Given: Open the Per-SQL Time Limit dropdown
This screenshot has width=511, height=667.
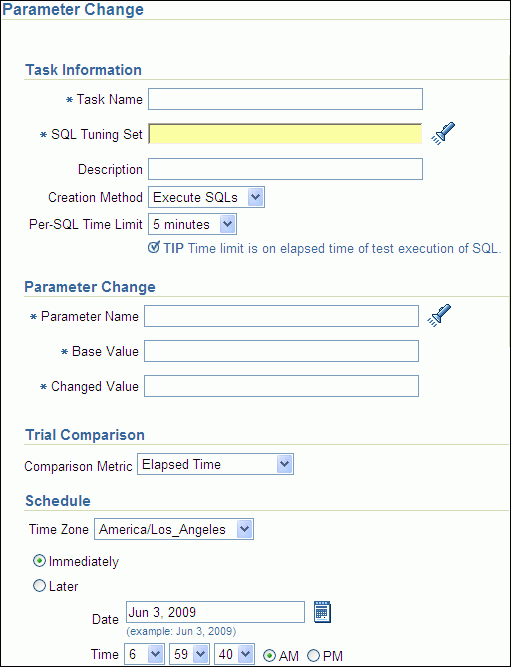Looking at the screenshot, I should (192, 224).
